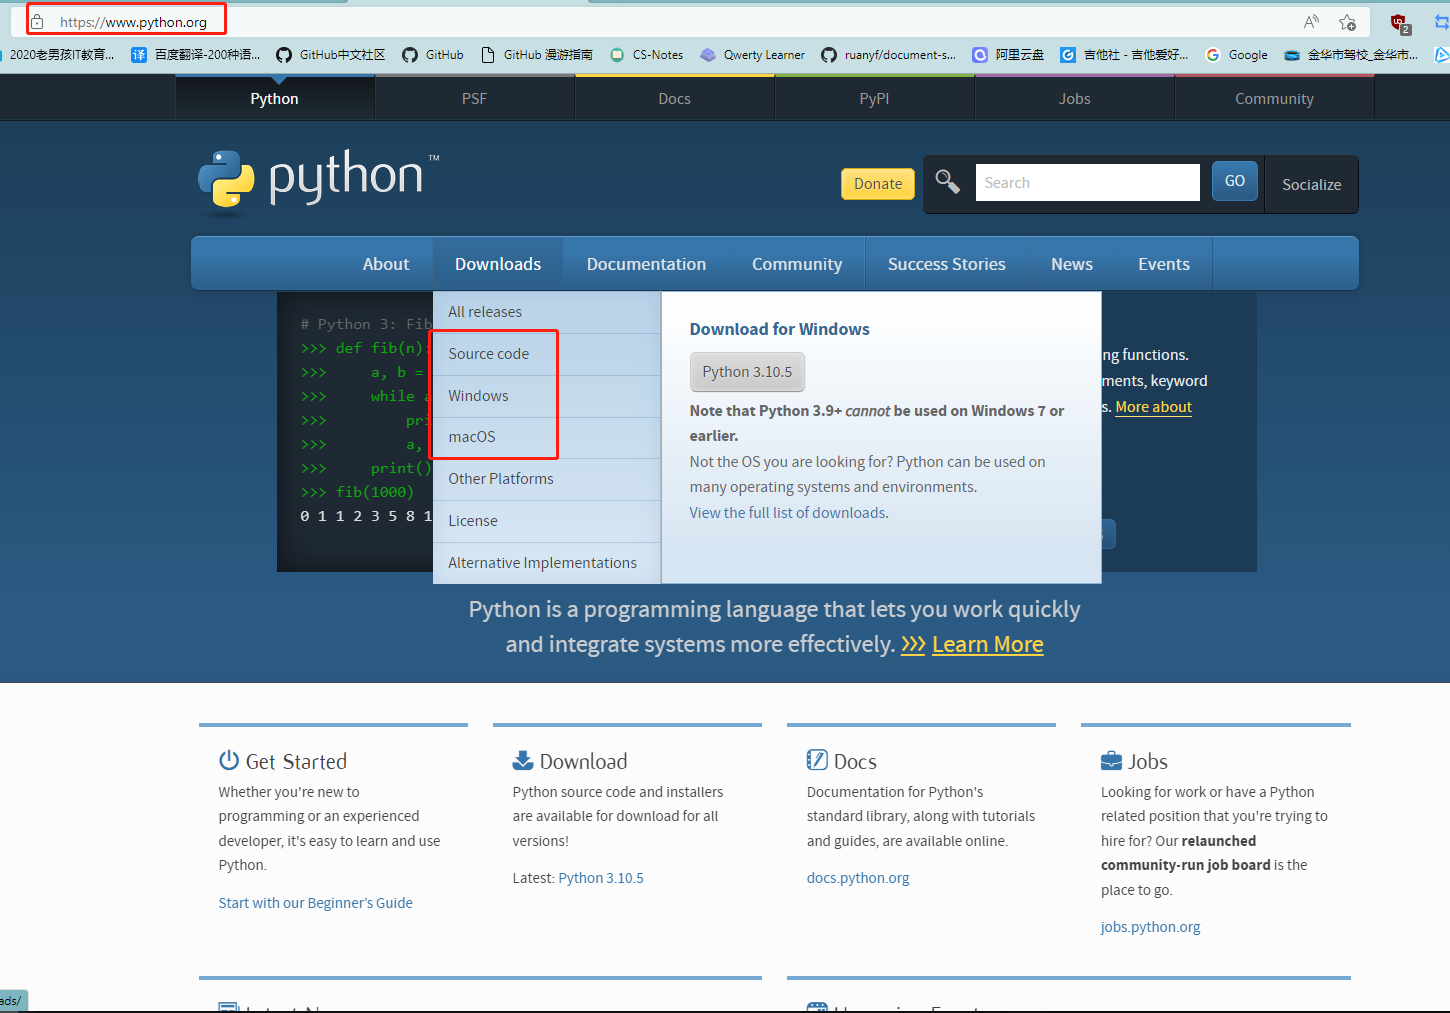Visit docs.python.org link
The width and height of the screenshot is (1450, 1013).
pos(858,878)
